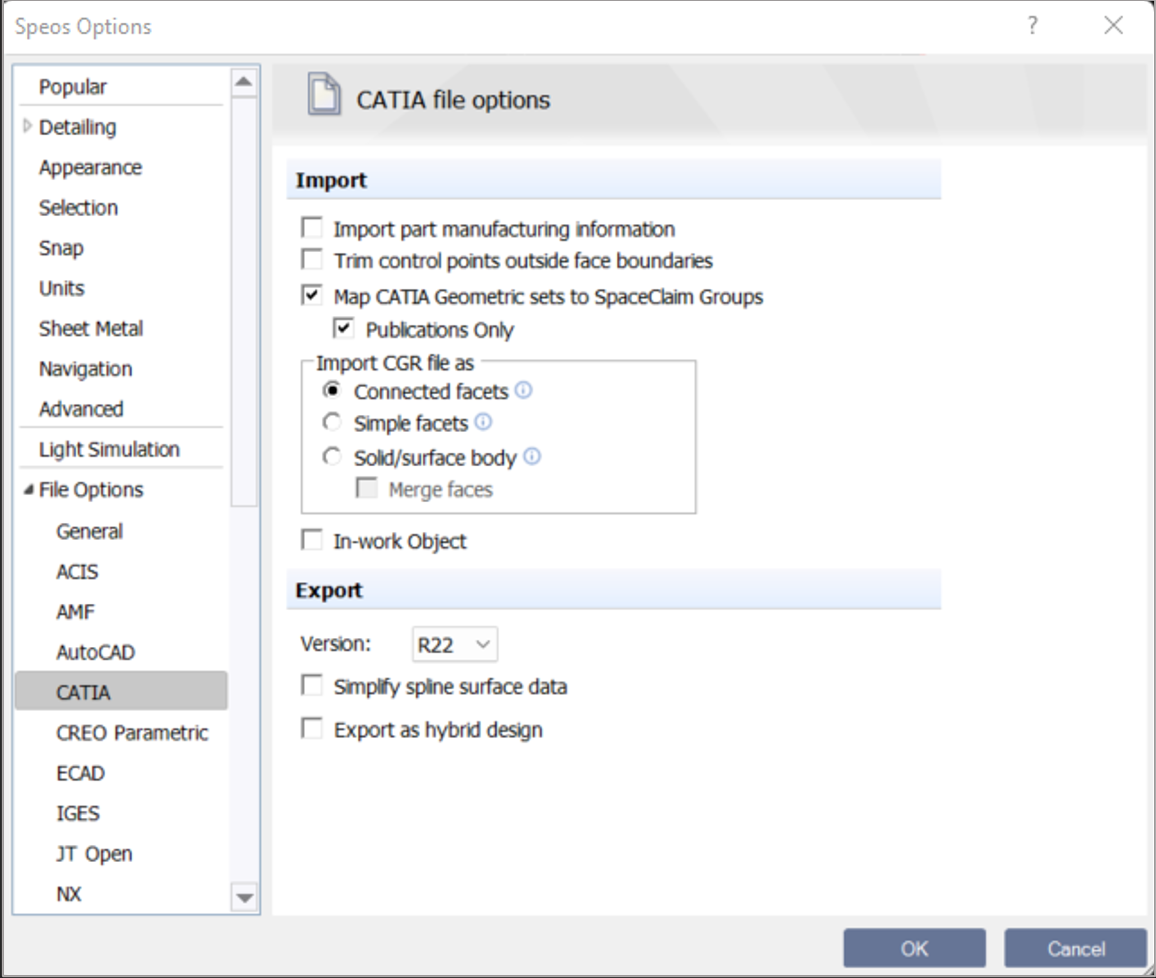Viewport: 1156px width, 978px height.
Task: Open ECAD file options
Action: 80,773
